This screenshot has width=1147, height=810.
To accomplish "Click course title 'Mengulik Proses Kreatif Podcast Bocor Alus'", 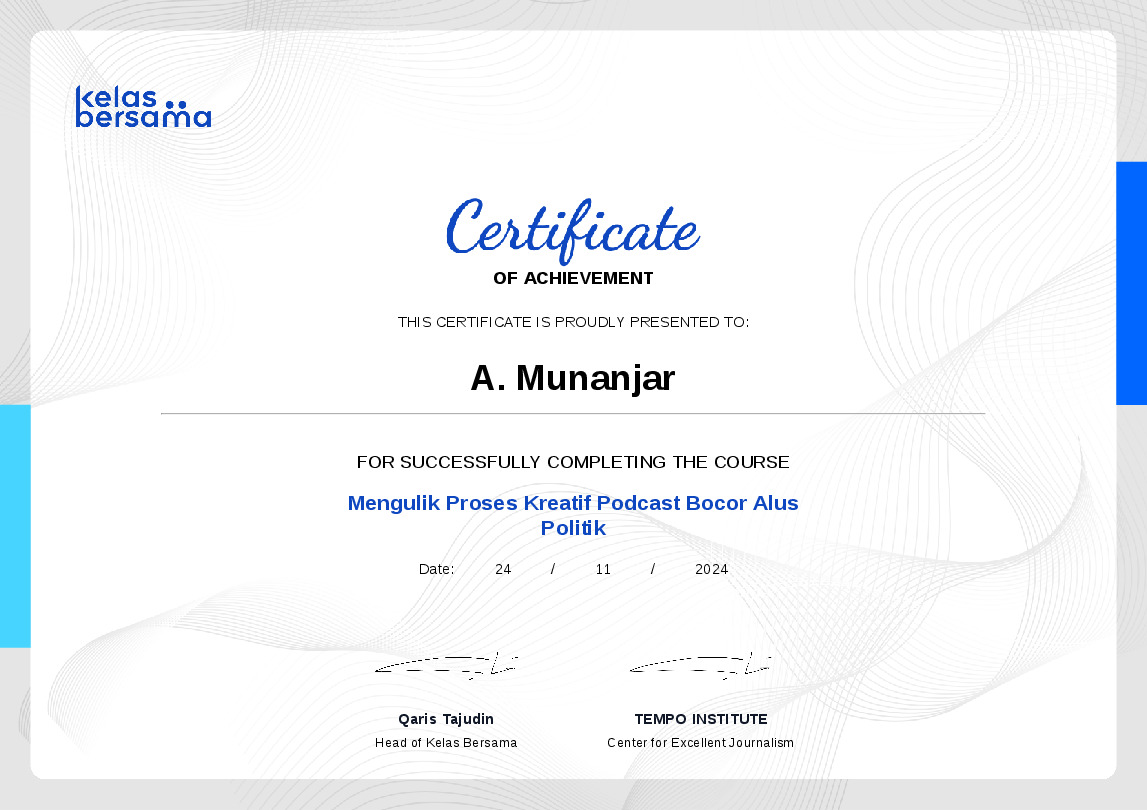I will pos(573,503).
